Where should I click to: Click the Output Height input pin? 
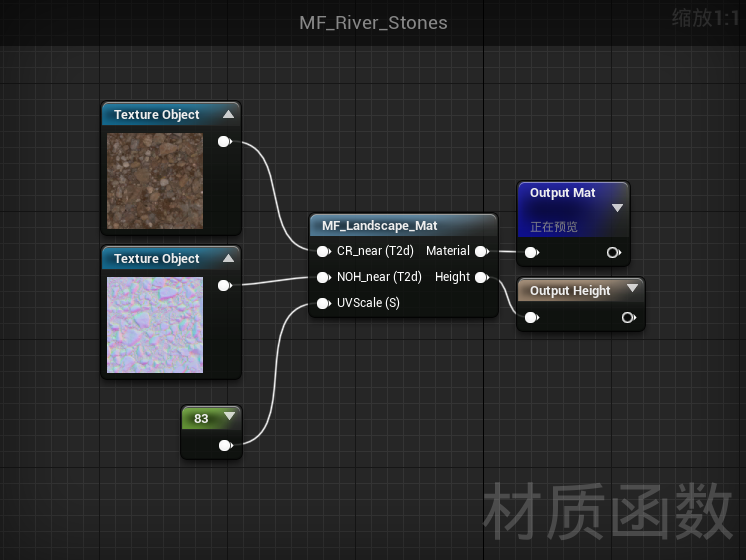(x=531, y=317)
